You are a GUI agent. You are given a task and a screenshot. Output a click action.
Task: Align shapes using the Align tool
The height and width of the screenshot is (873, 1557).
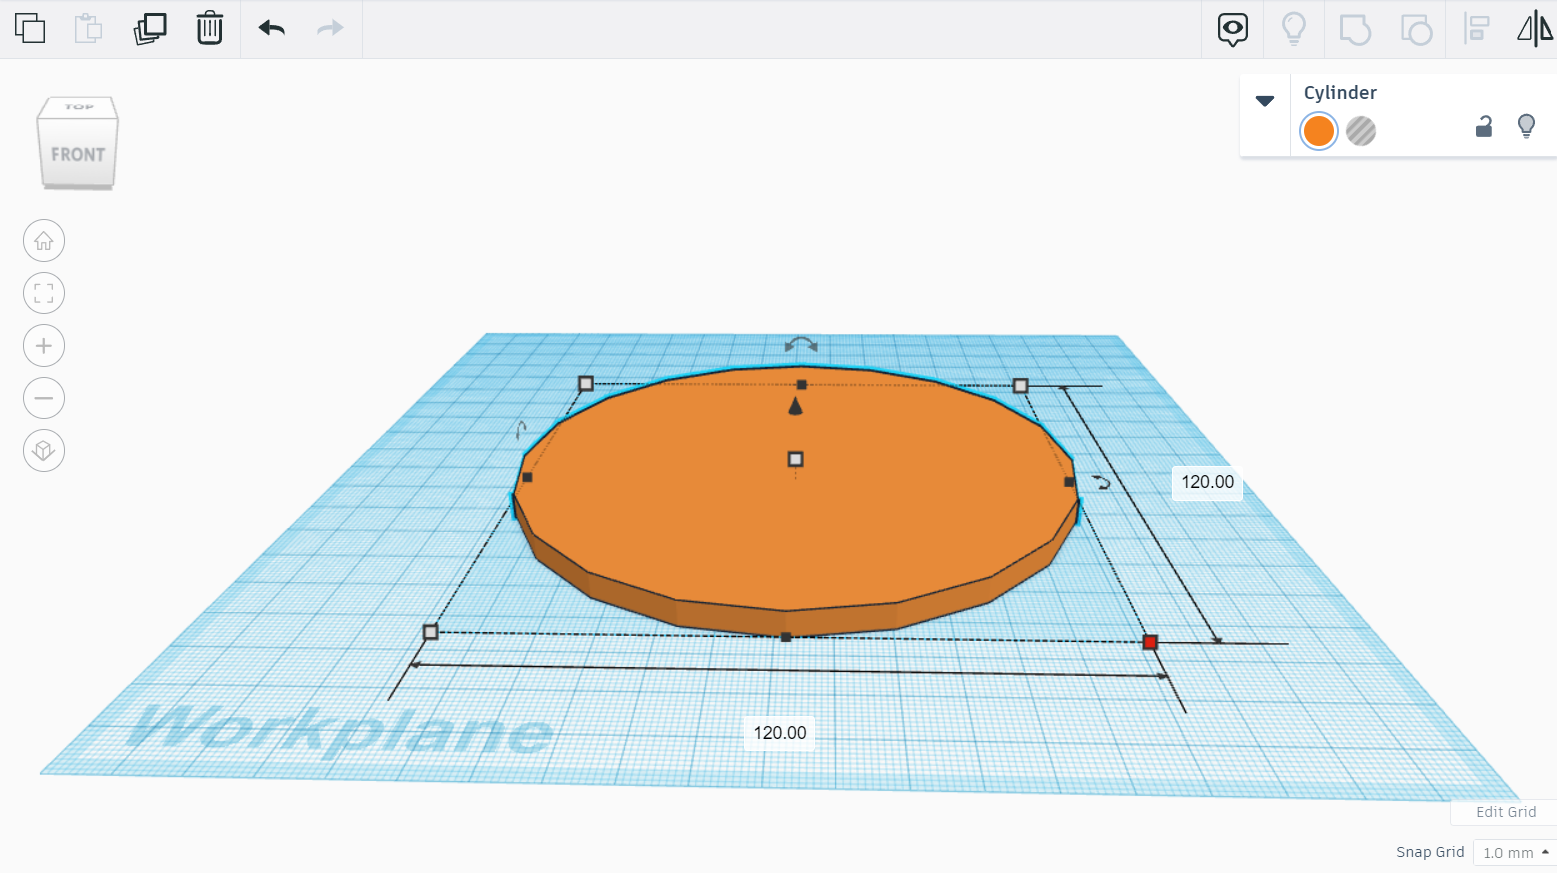point(1477,29)
